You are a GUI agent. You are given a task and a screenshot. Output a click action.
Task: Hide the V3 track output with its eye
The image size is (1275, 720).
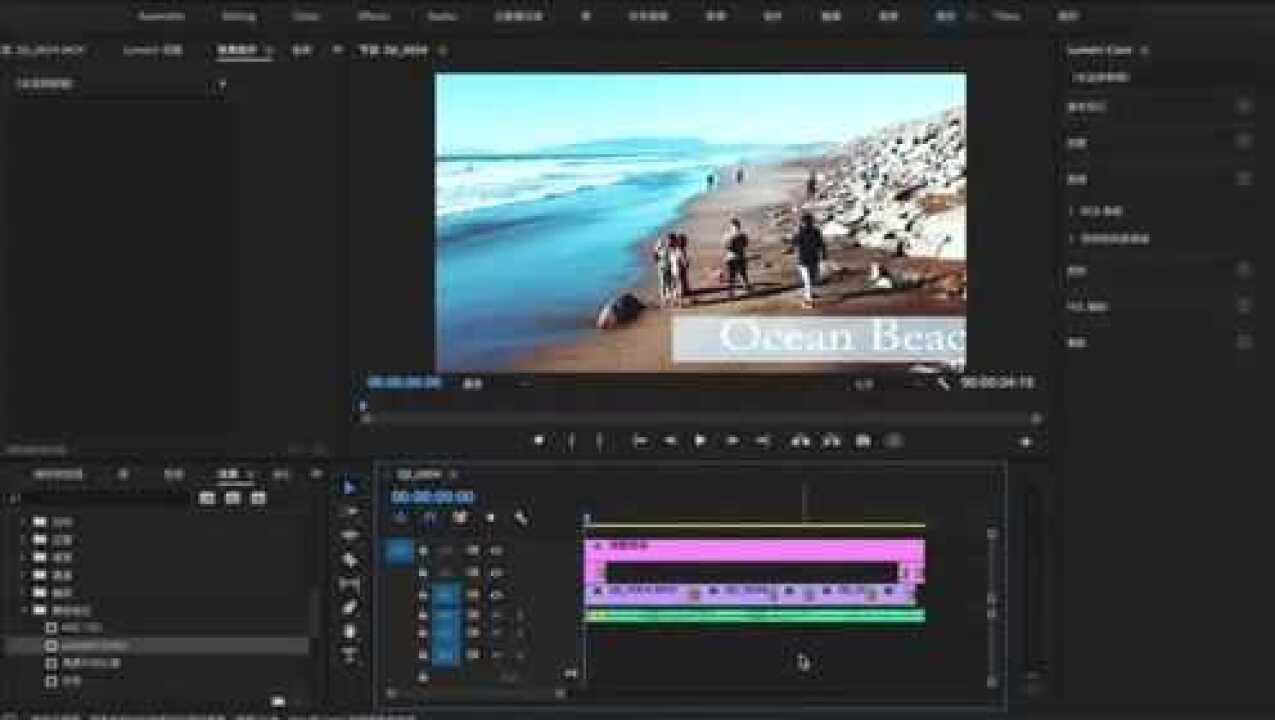[x=497, y=550]
